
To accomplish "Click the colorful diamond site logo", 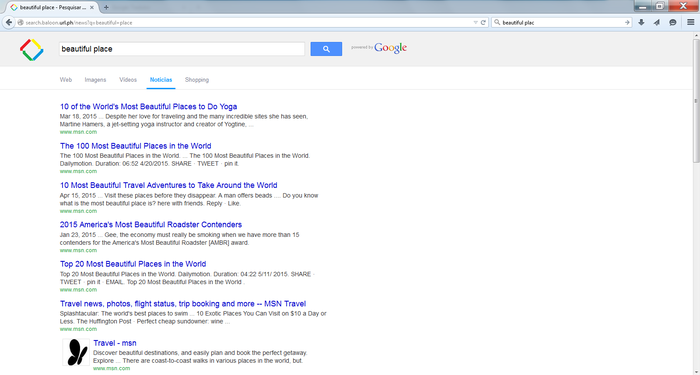I will point(32,50).
